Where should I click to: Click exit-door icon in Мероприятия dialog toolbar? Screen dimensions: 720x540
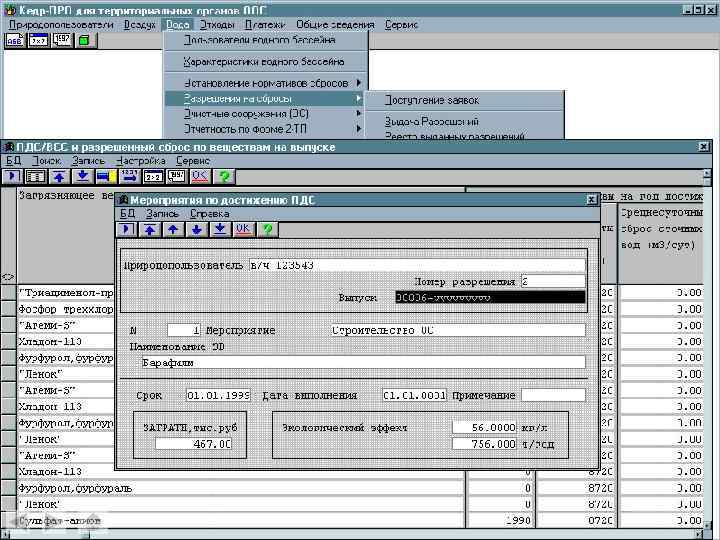[x=126, y=230]
